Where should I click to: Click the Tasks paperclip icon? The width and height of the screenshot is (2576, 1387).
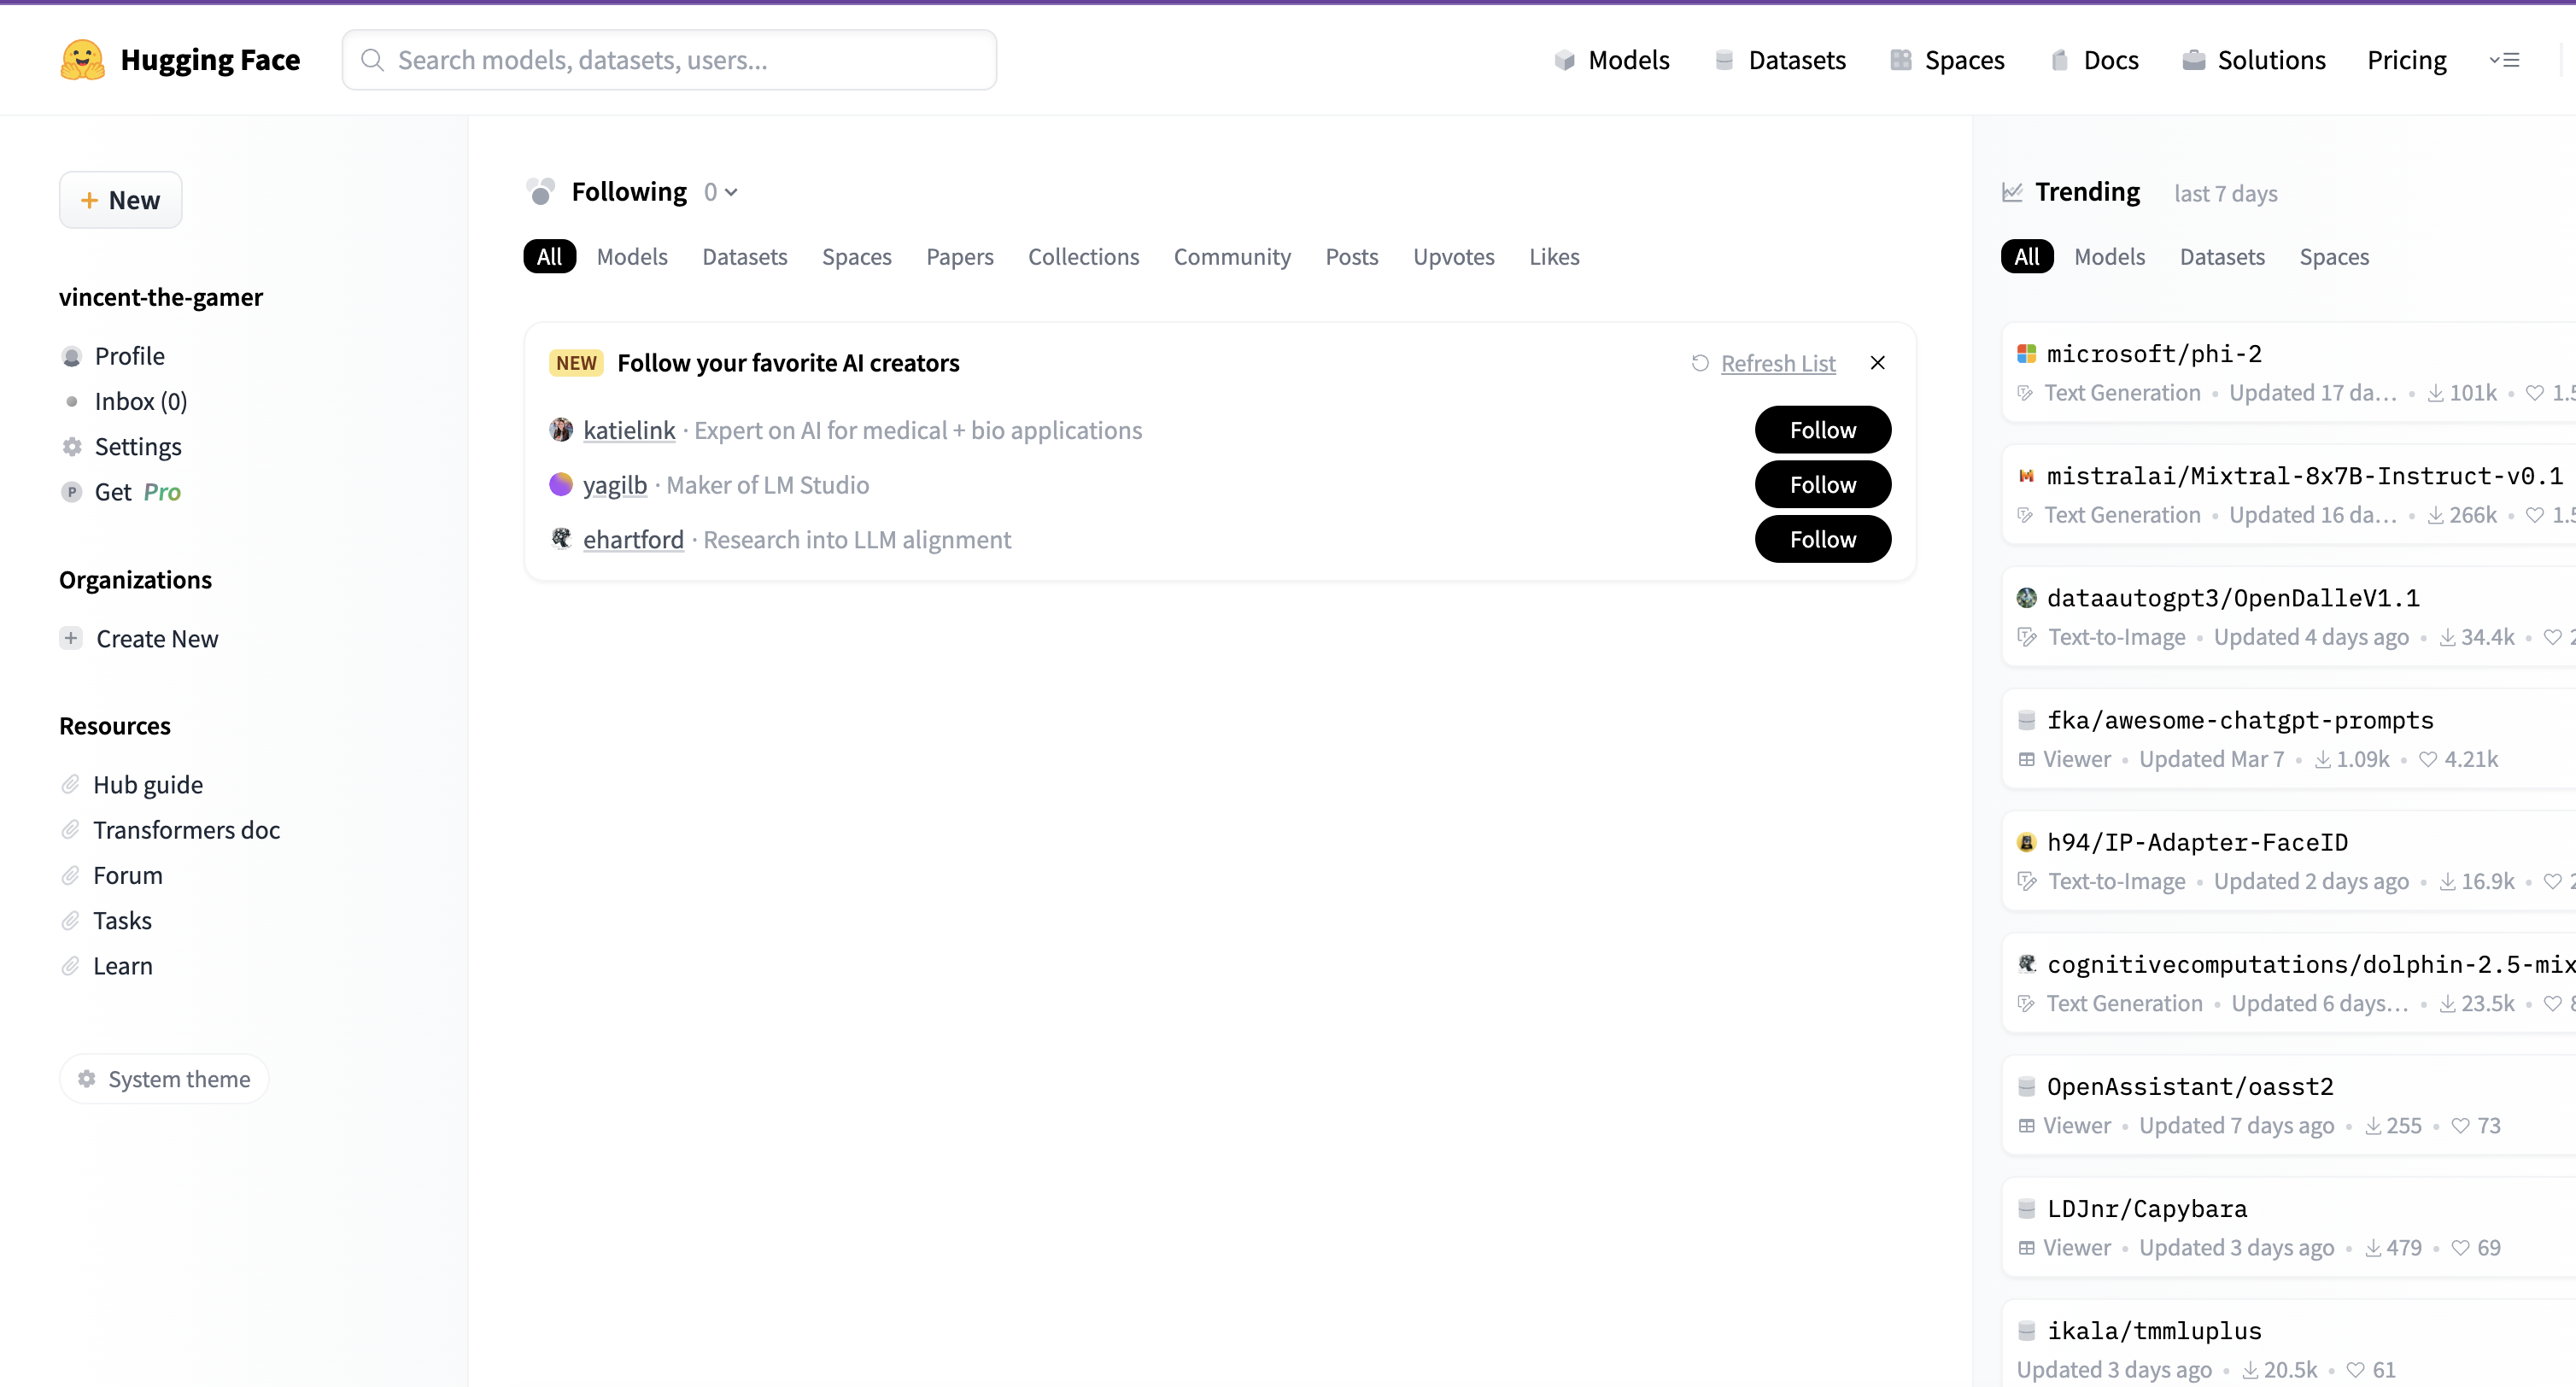click(x=70, y=921)
